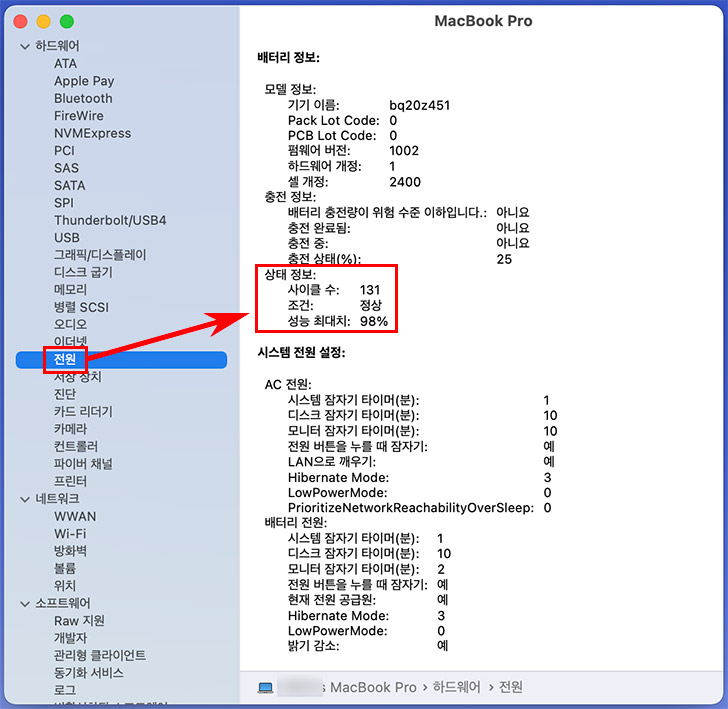Open the 카메라 hardware item
This screenshot has height=709, width=728.
point(70,429)
